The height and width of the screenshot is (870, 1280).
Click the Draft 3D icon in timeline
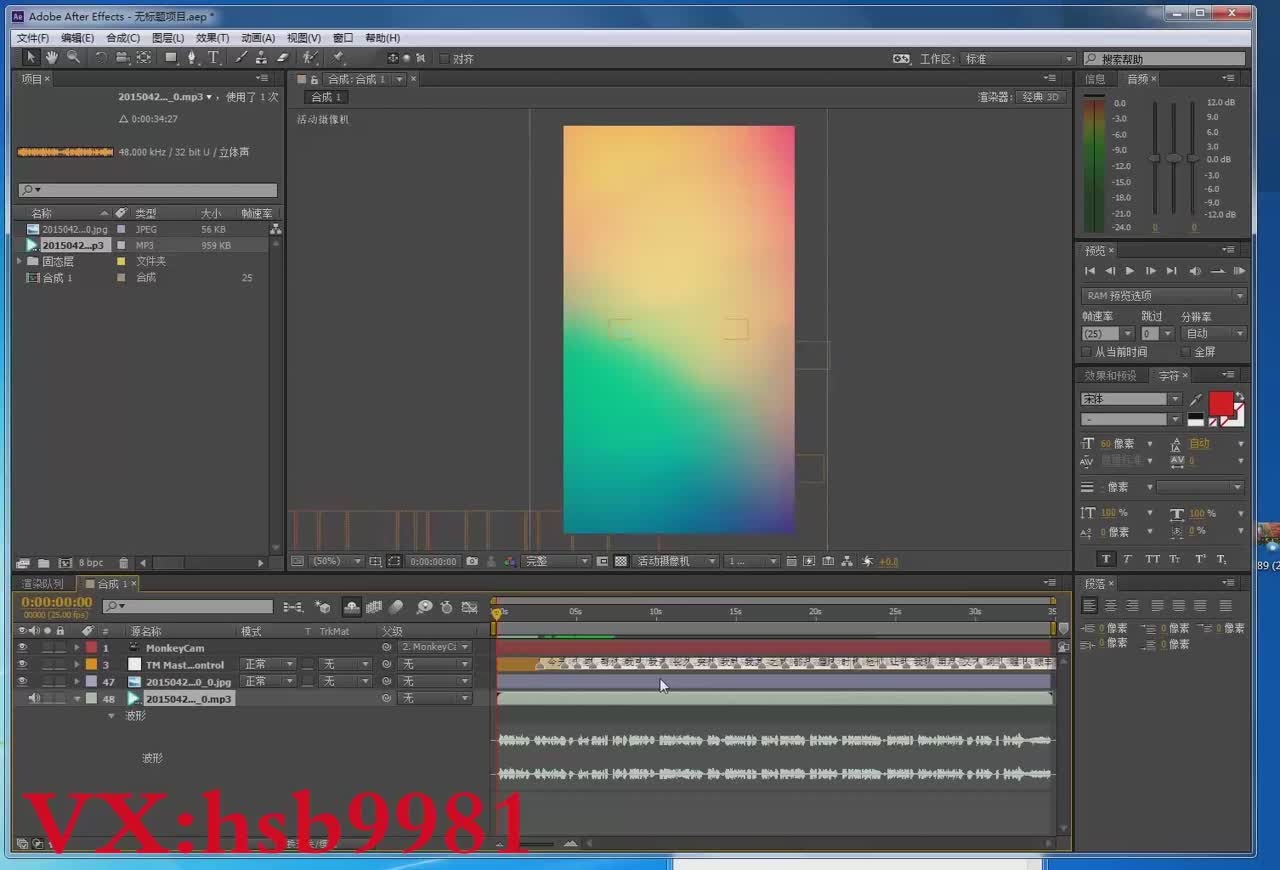tap(322, 607)
